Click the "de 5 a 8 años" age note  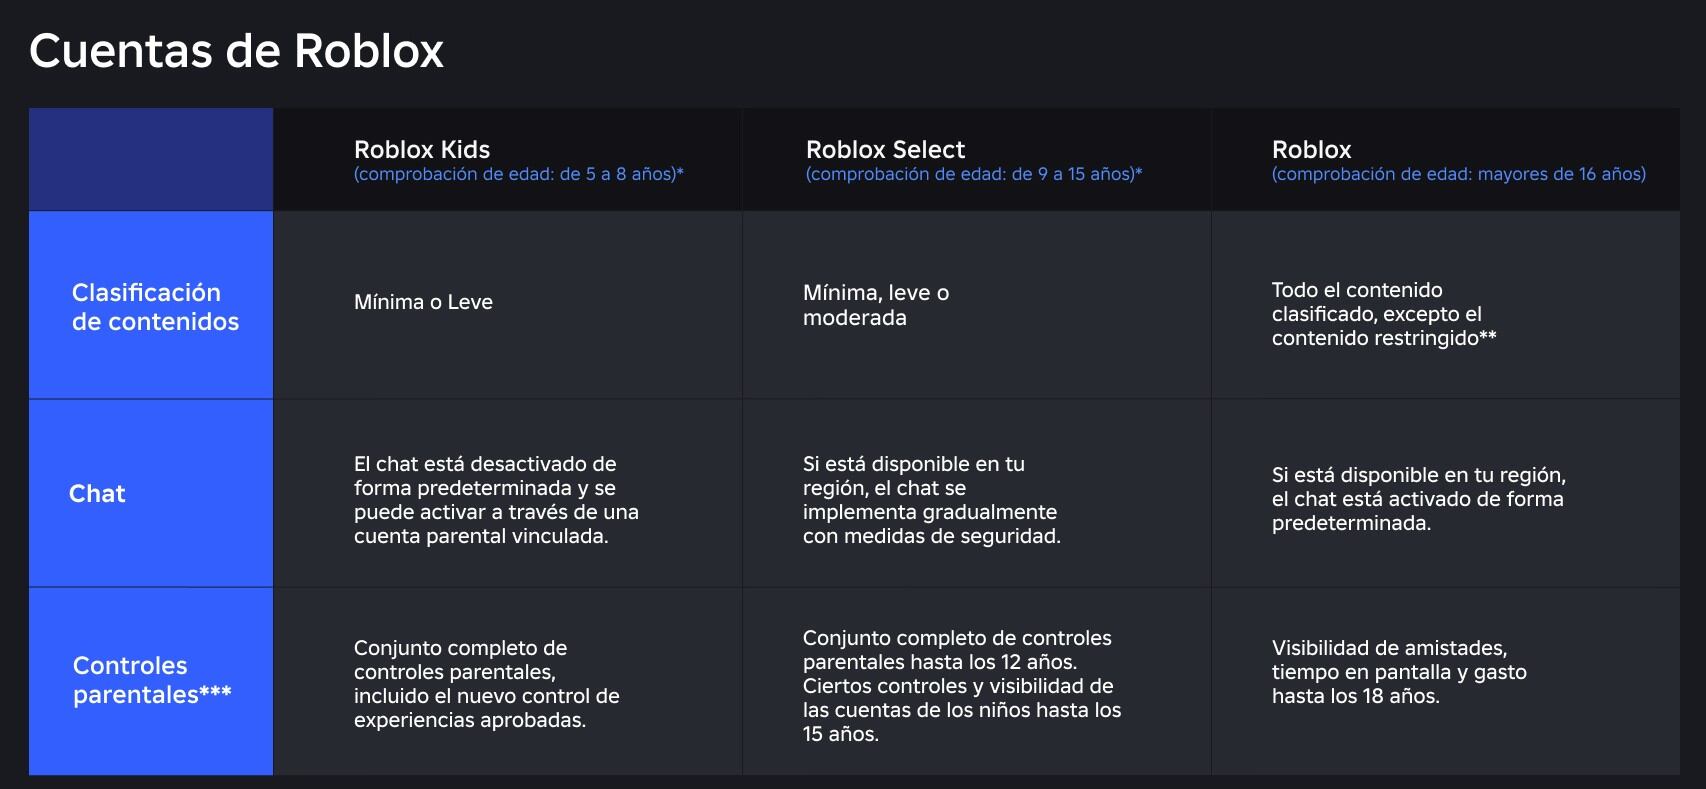tap(518, 175)
